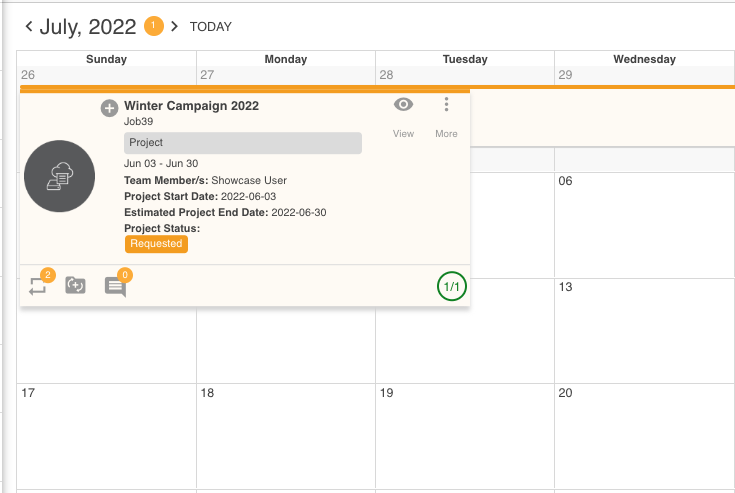Click the 1/1 progress circle

pyautogui.click(x=451, y=287)
